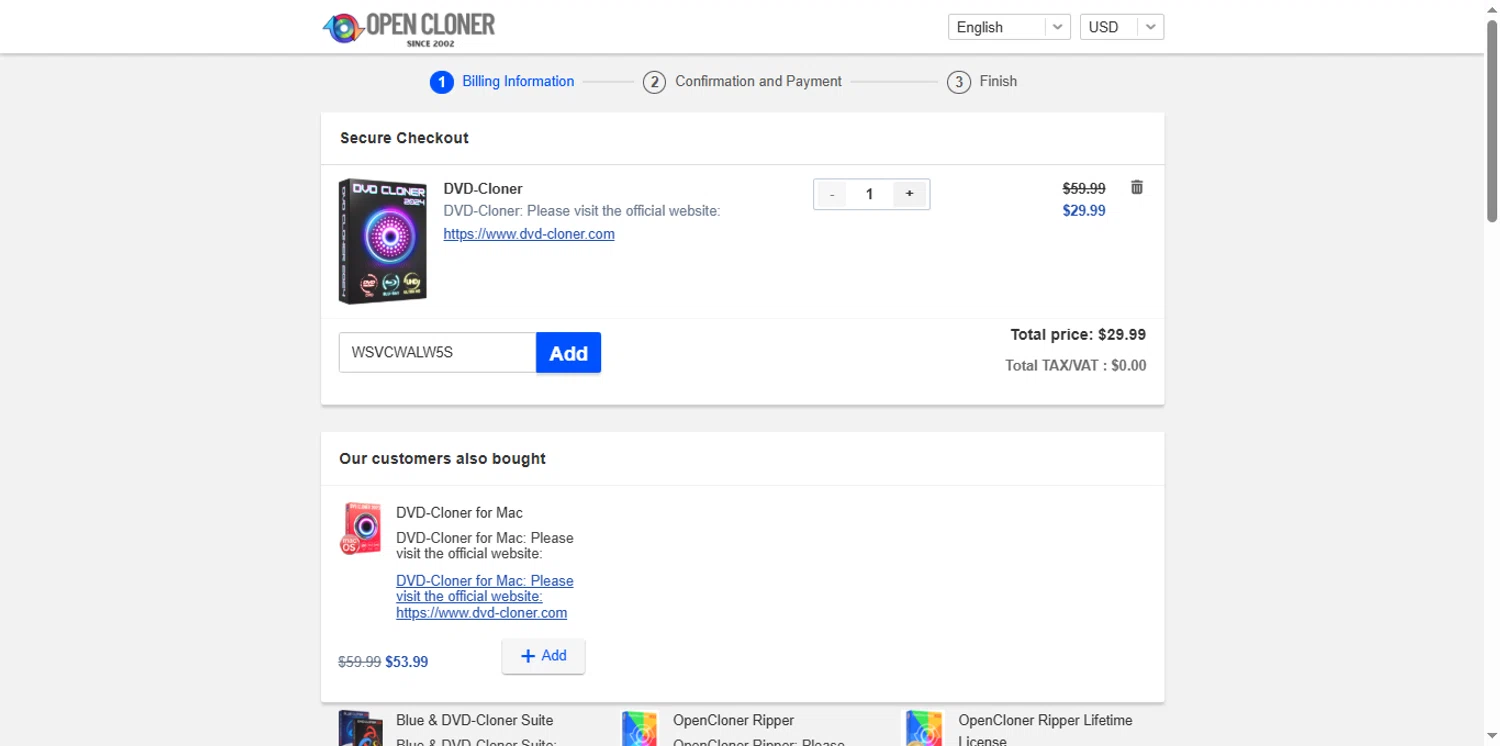Click the OpenCloner Ripper Lifetime License title
Screen dimensions: 1500x746
[1045, 729]
